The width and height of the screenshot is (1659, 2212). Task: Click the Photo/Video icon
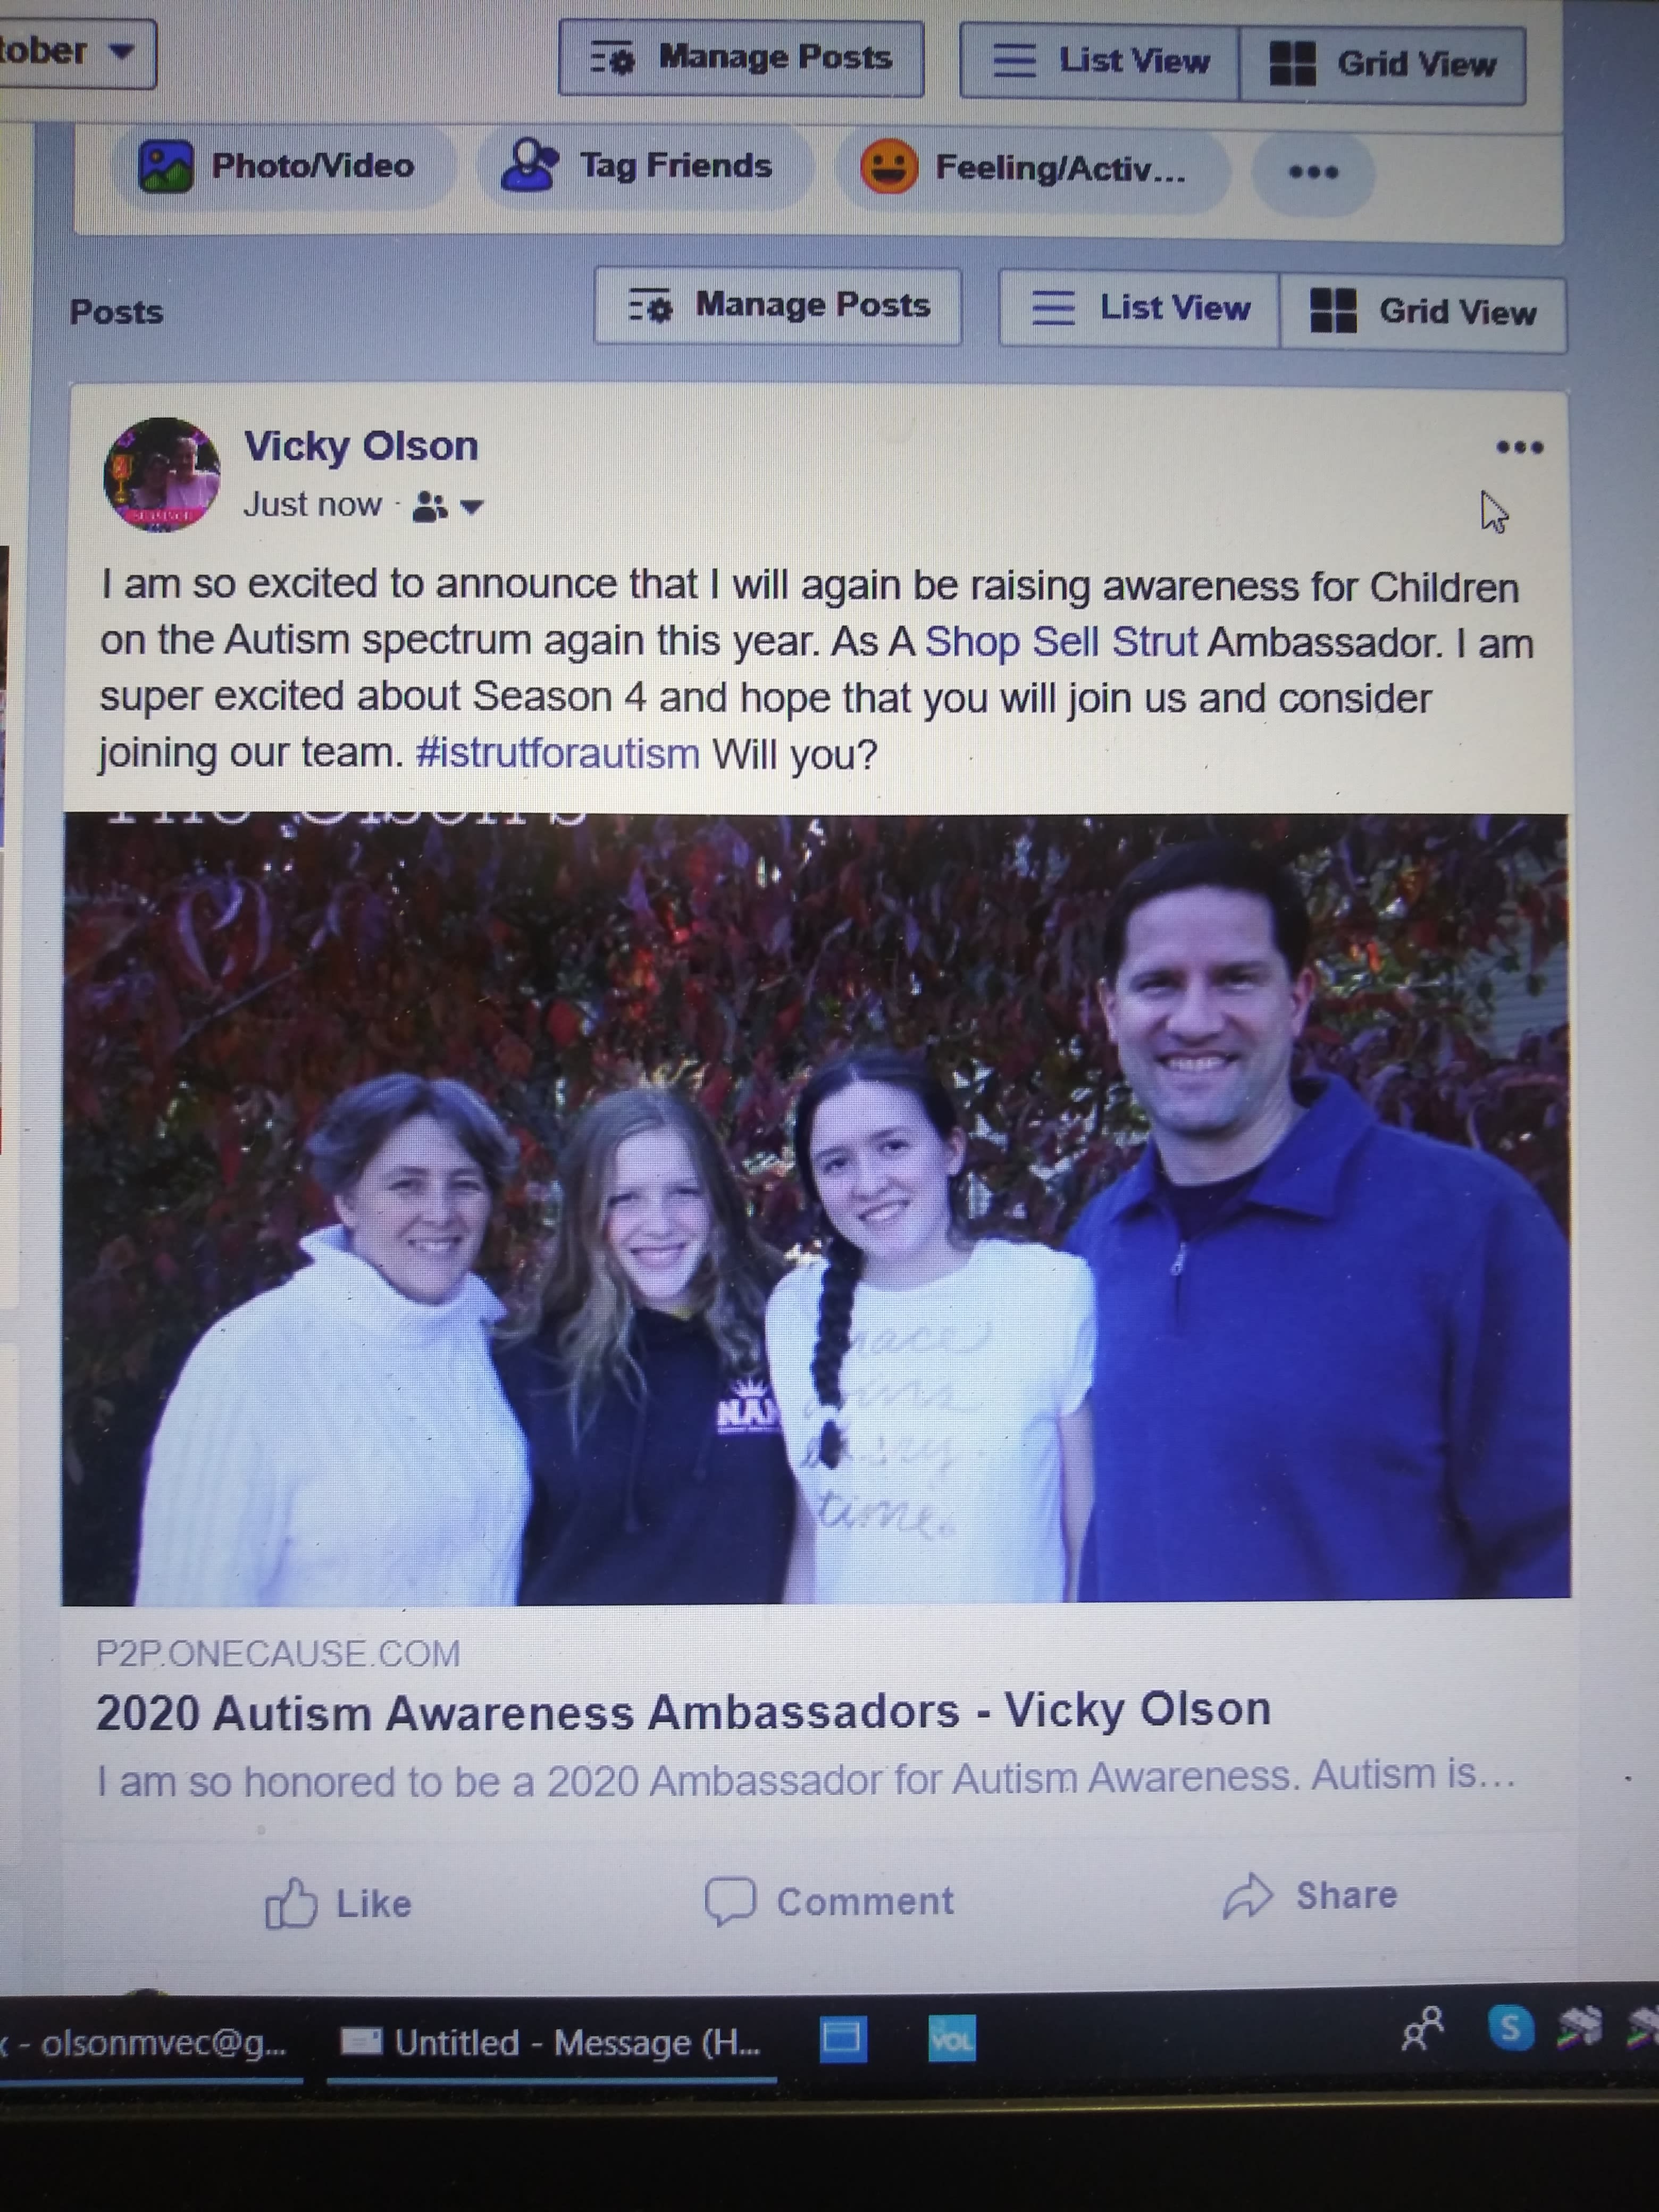166,165
